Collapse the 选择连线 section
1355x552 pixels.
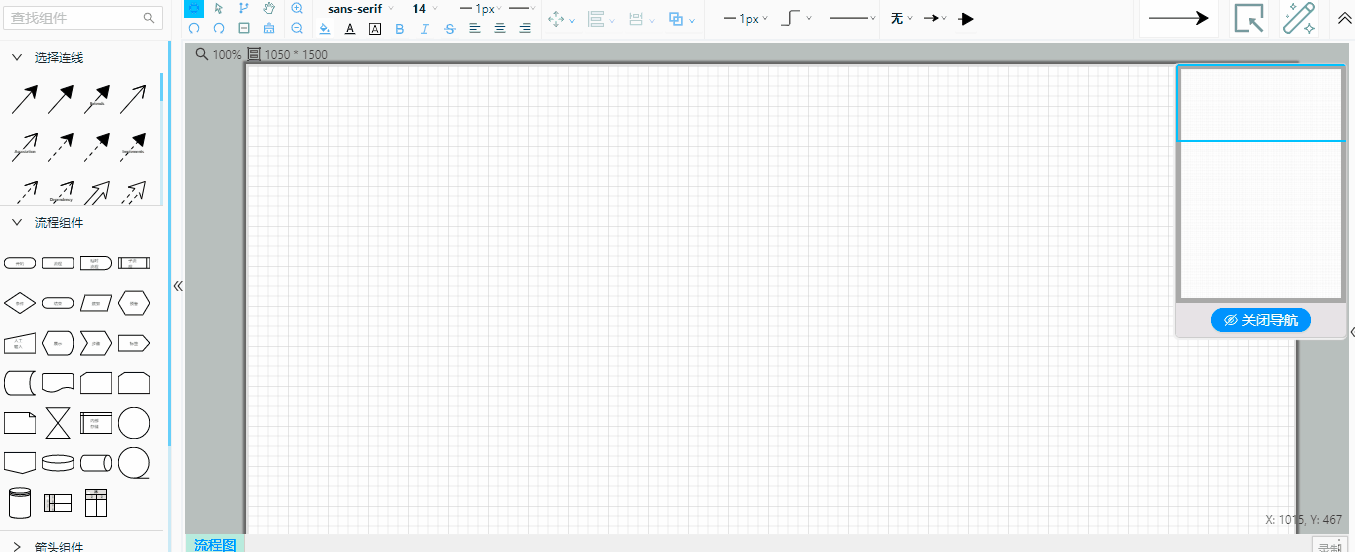(17, 58)
